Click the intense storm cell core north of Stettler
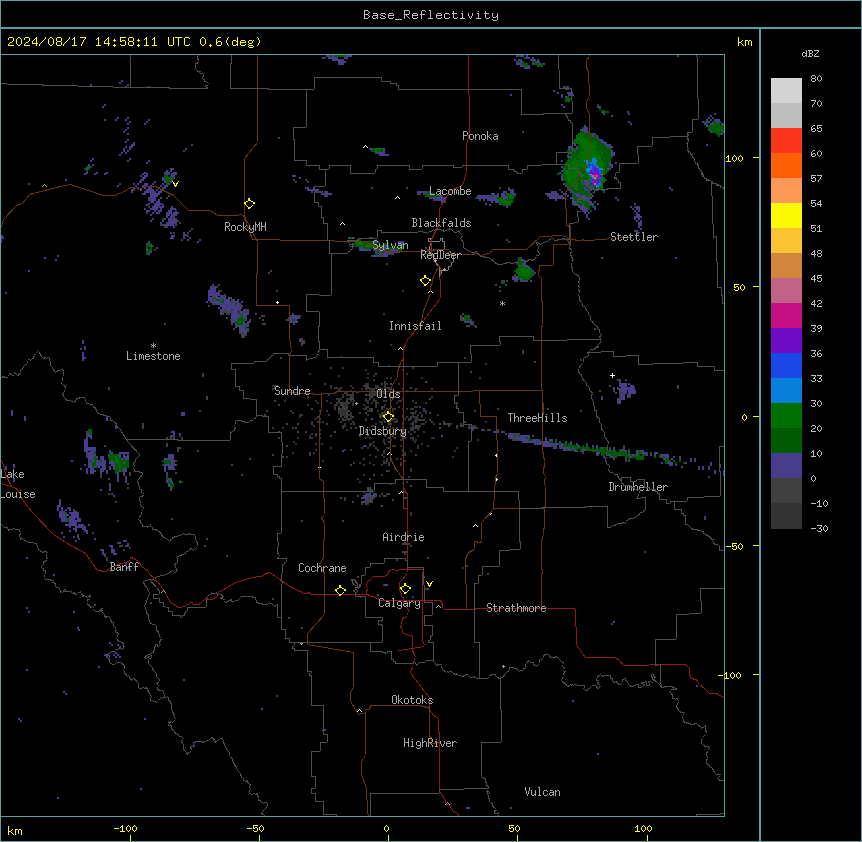The width and height of the screenshot is (862, 842). 594,174
